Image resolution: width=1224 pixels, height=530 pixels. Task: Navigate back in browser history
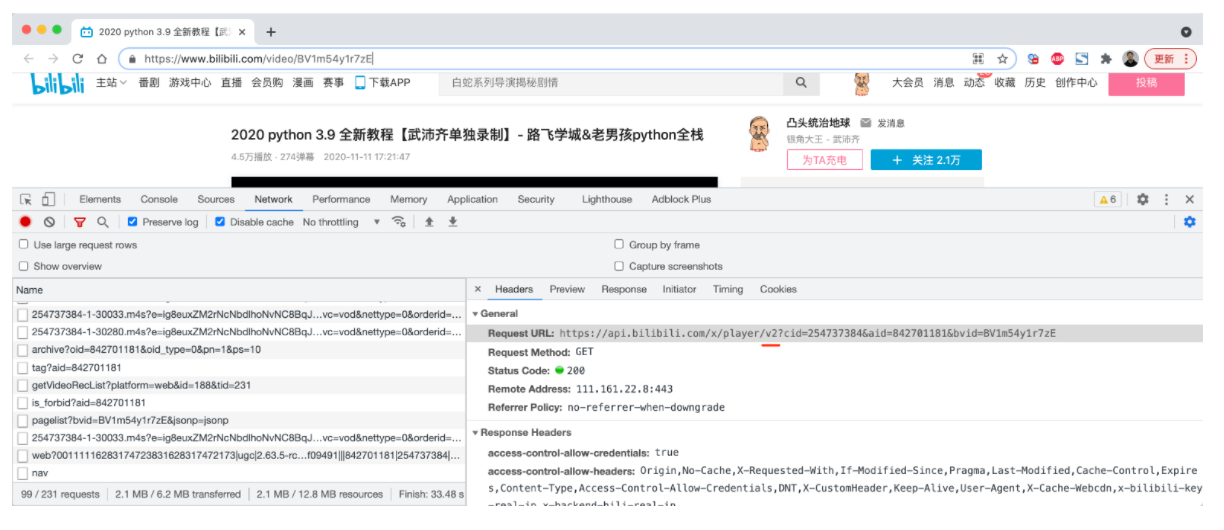(x=28, y=59)
